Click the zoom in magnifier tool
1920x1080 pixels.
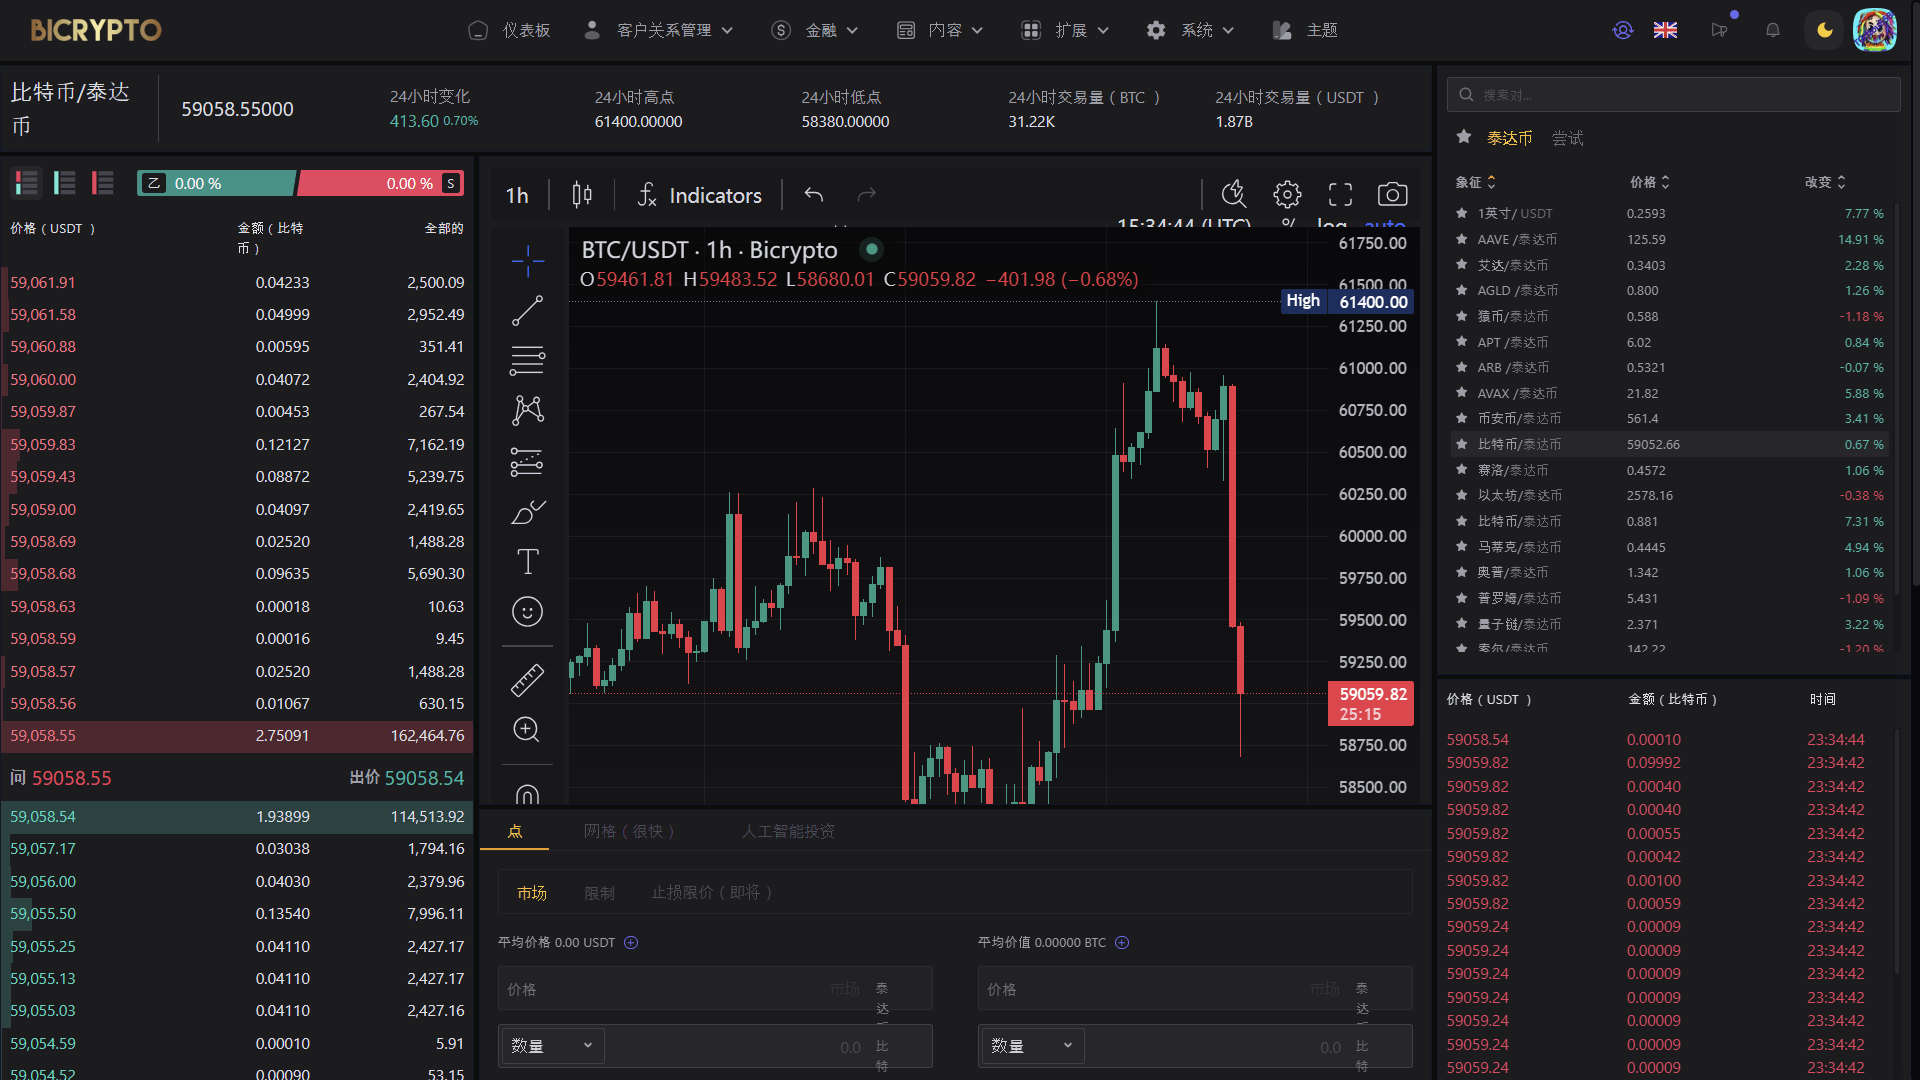coord(526,727)
